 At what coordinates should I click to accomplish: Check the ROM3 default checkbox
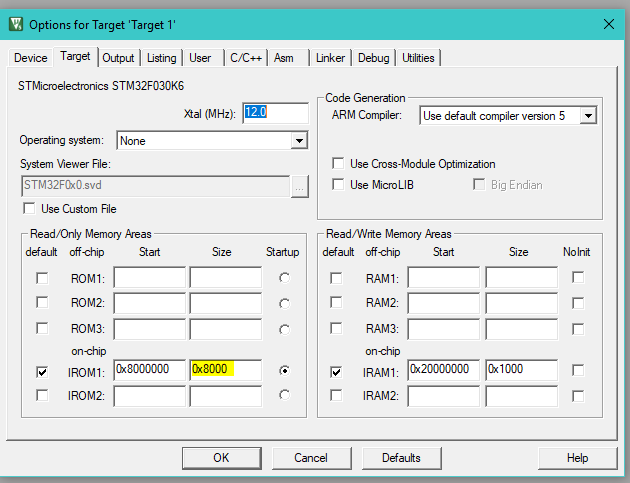(x=42, y=328)
